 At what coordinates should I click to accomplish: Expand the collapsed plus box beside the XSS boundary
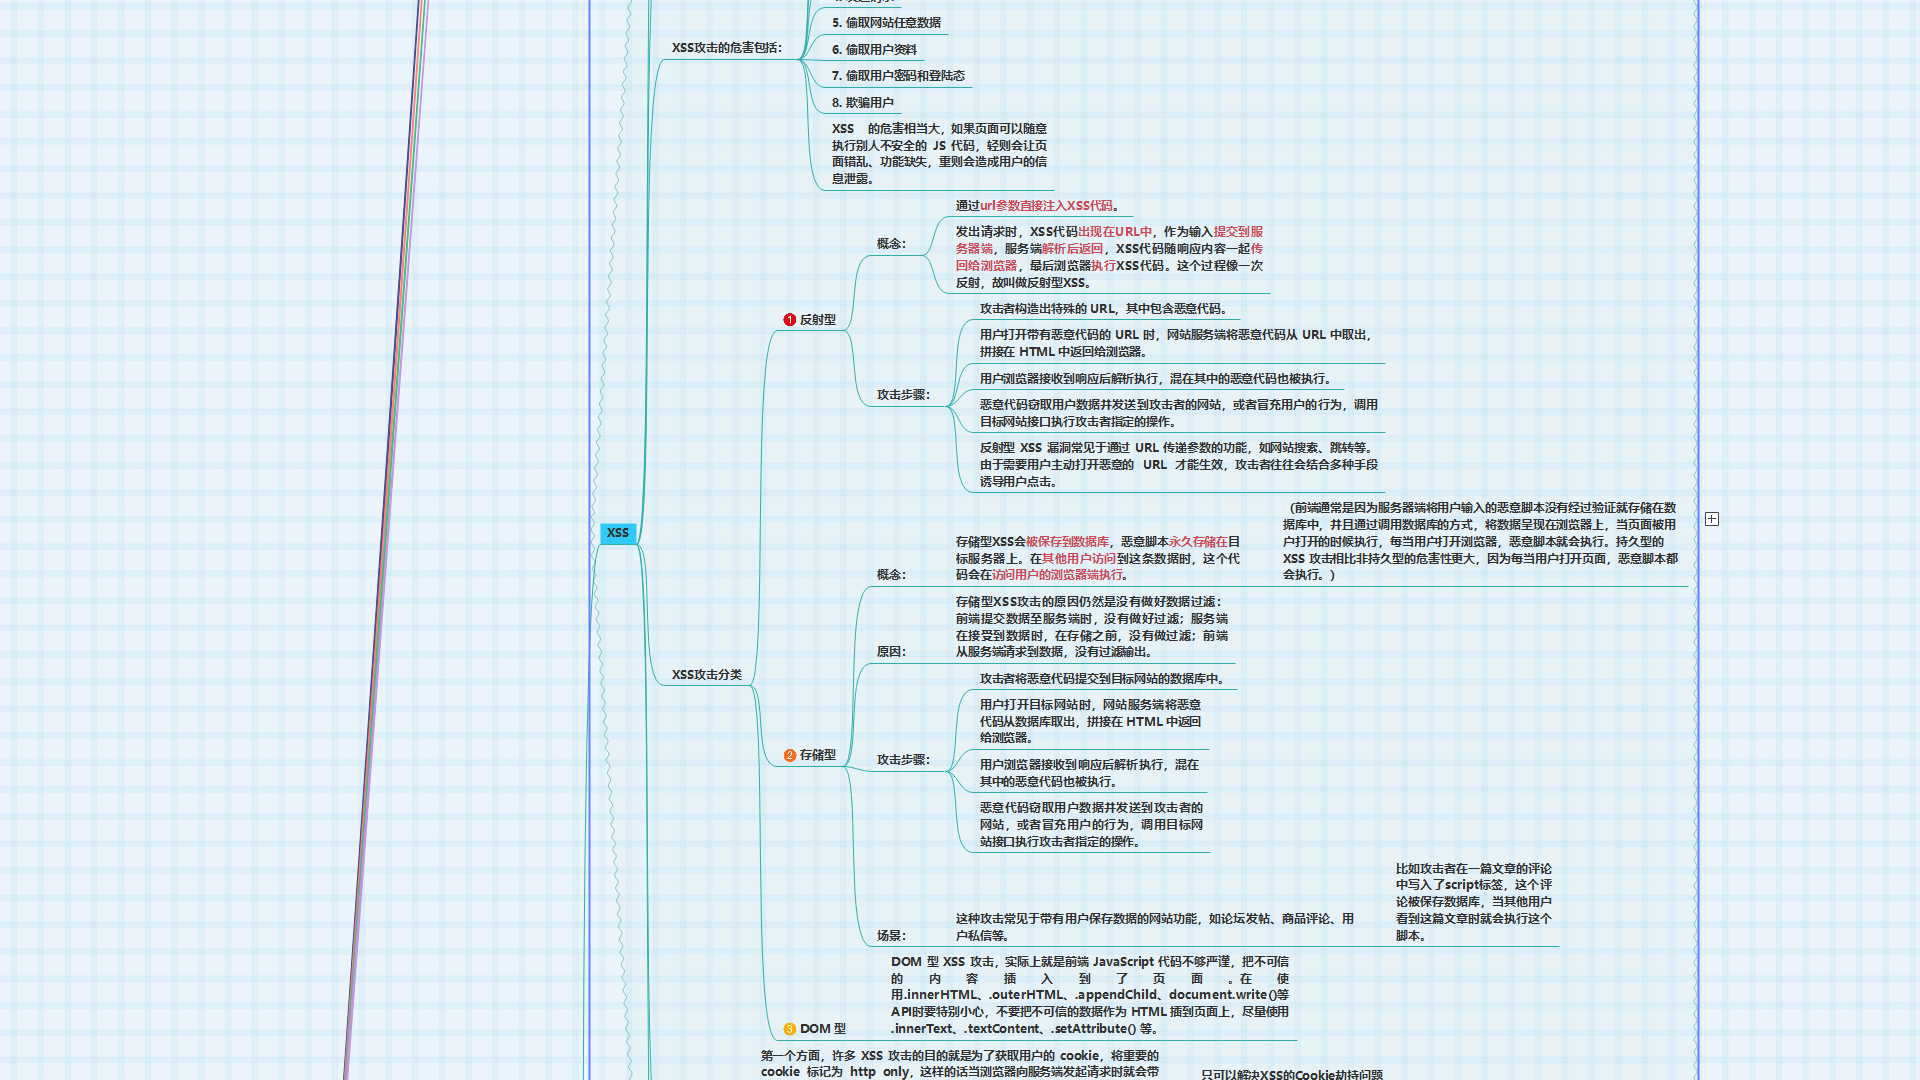pyautogui.click(x=1712, y=519)
